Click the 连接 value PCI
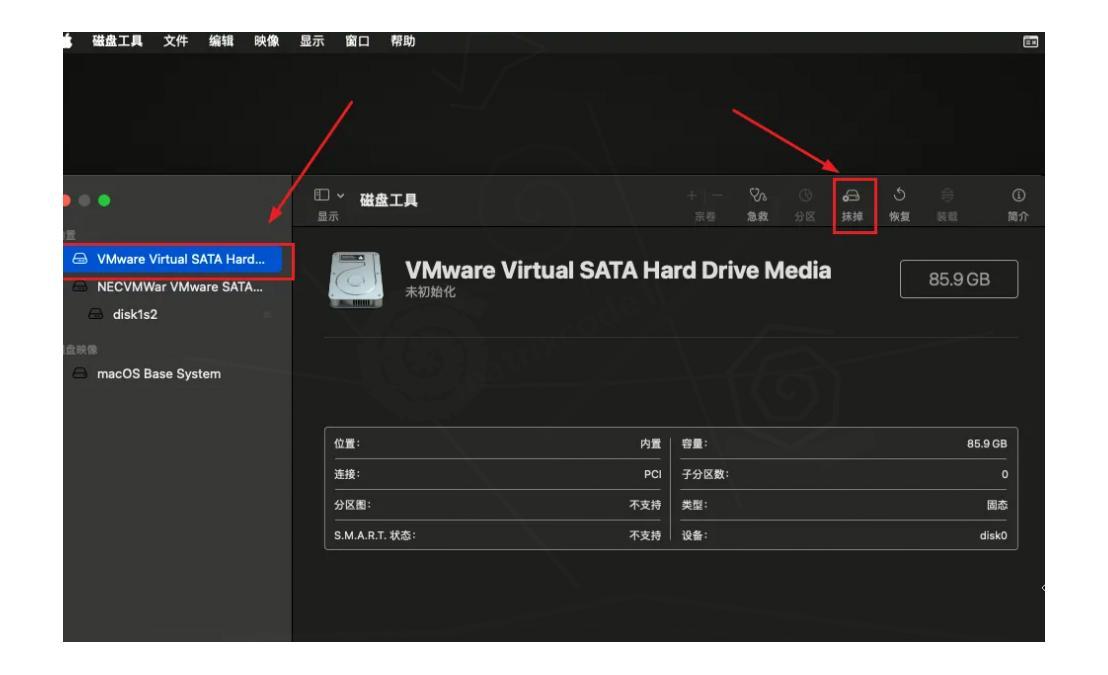This screenshot has width=1108, height=675. 652,474
